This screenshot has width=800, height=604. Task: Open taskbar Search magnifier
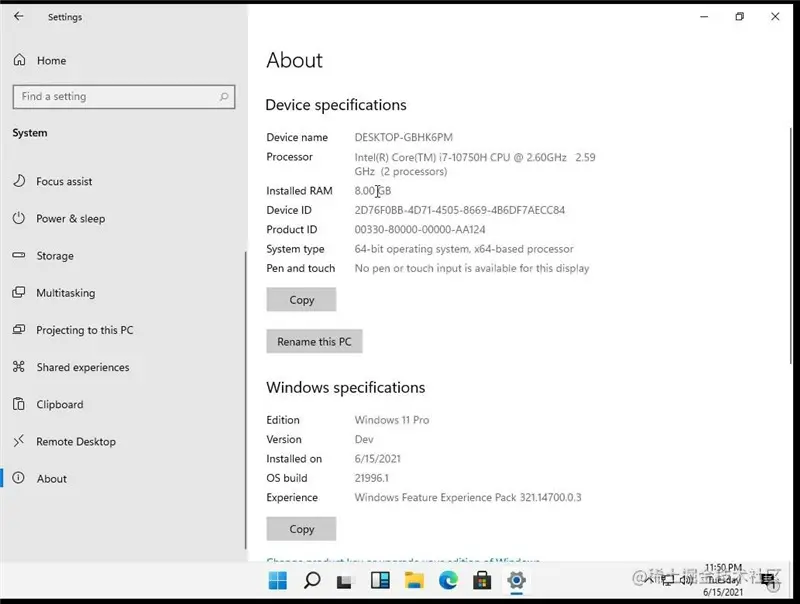point(312,581)
